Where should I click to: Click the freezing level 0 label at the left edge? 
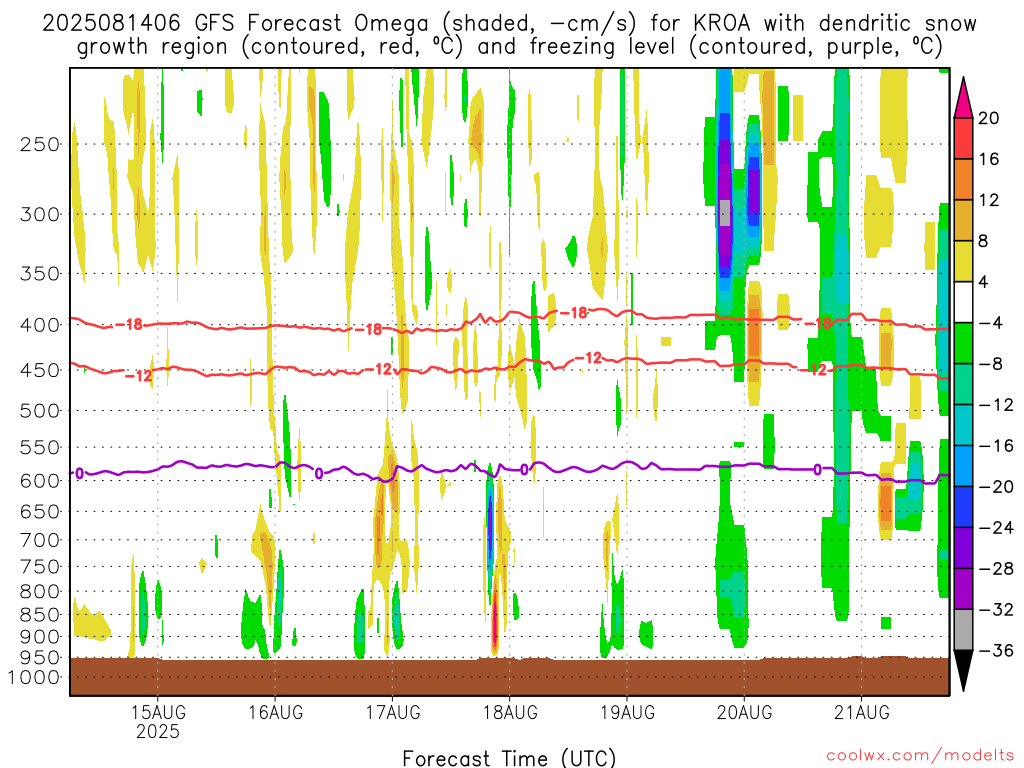coord(79,473)
